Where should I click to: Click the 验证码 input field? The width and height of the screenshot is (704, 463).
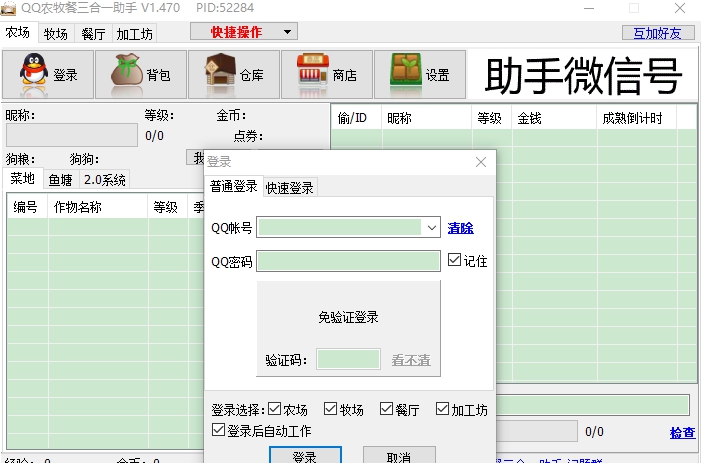coord(348,359)
